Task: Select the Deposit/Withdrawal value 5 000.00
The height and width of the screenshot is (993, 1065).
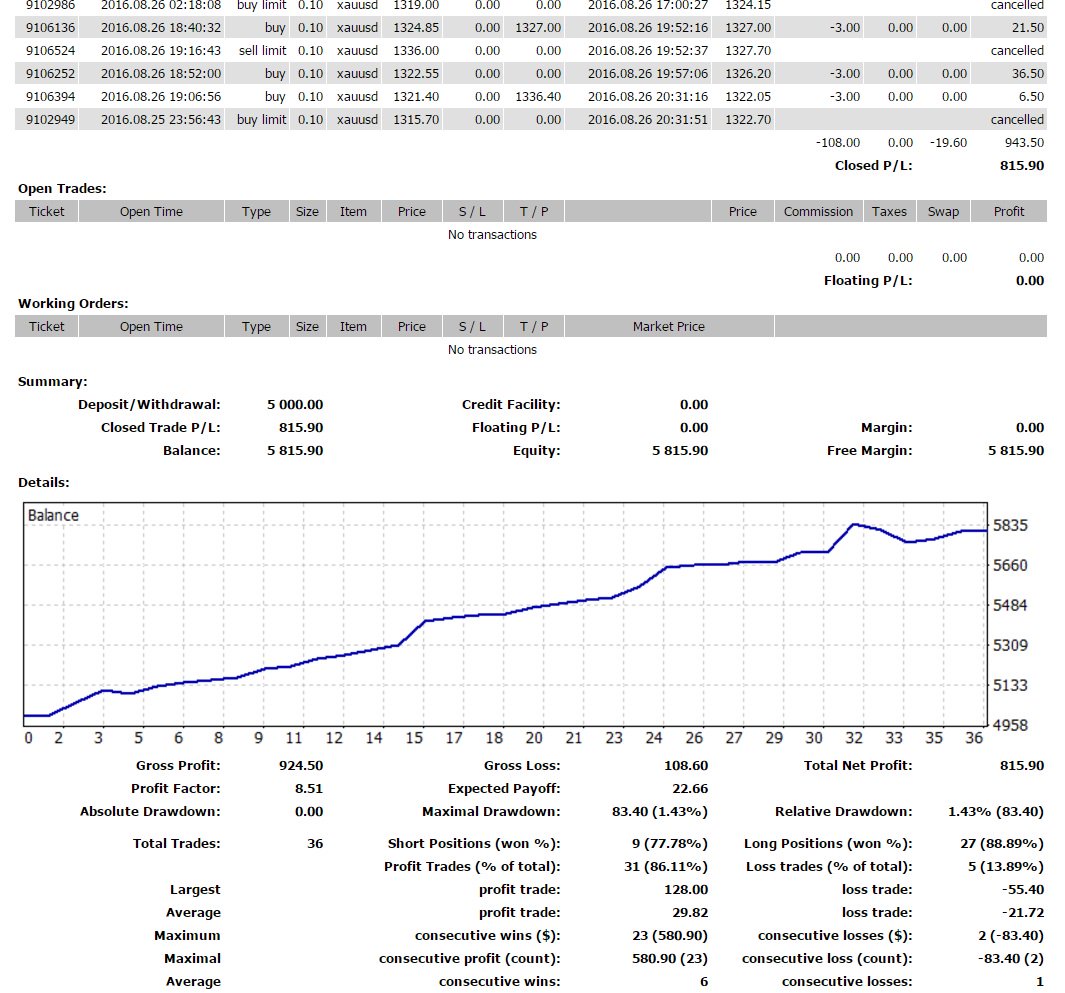Action: pos(295,405)
